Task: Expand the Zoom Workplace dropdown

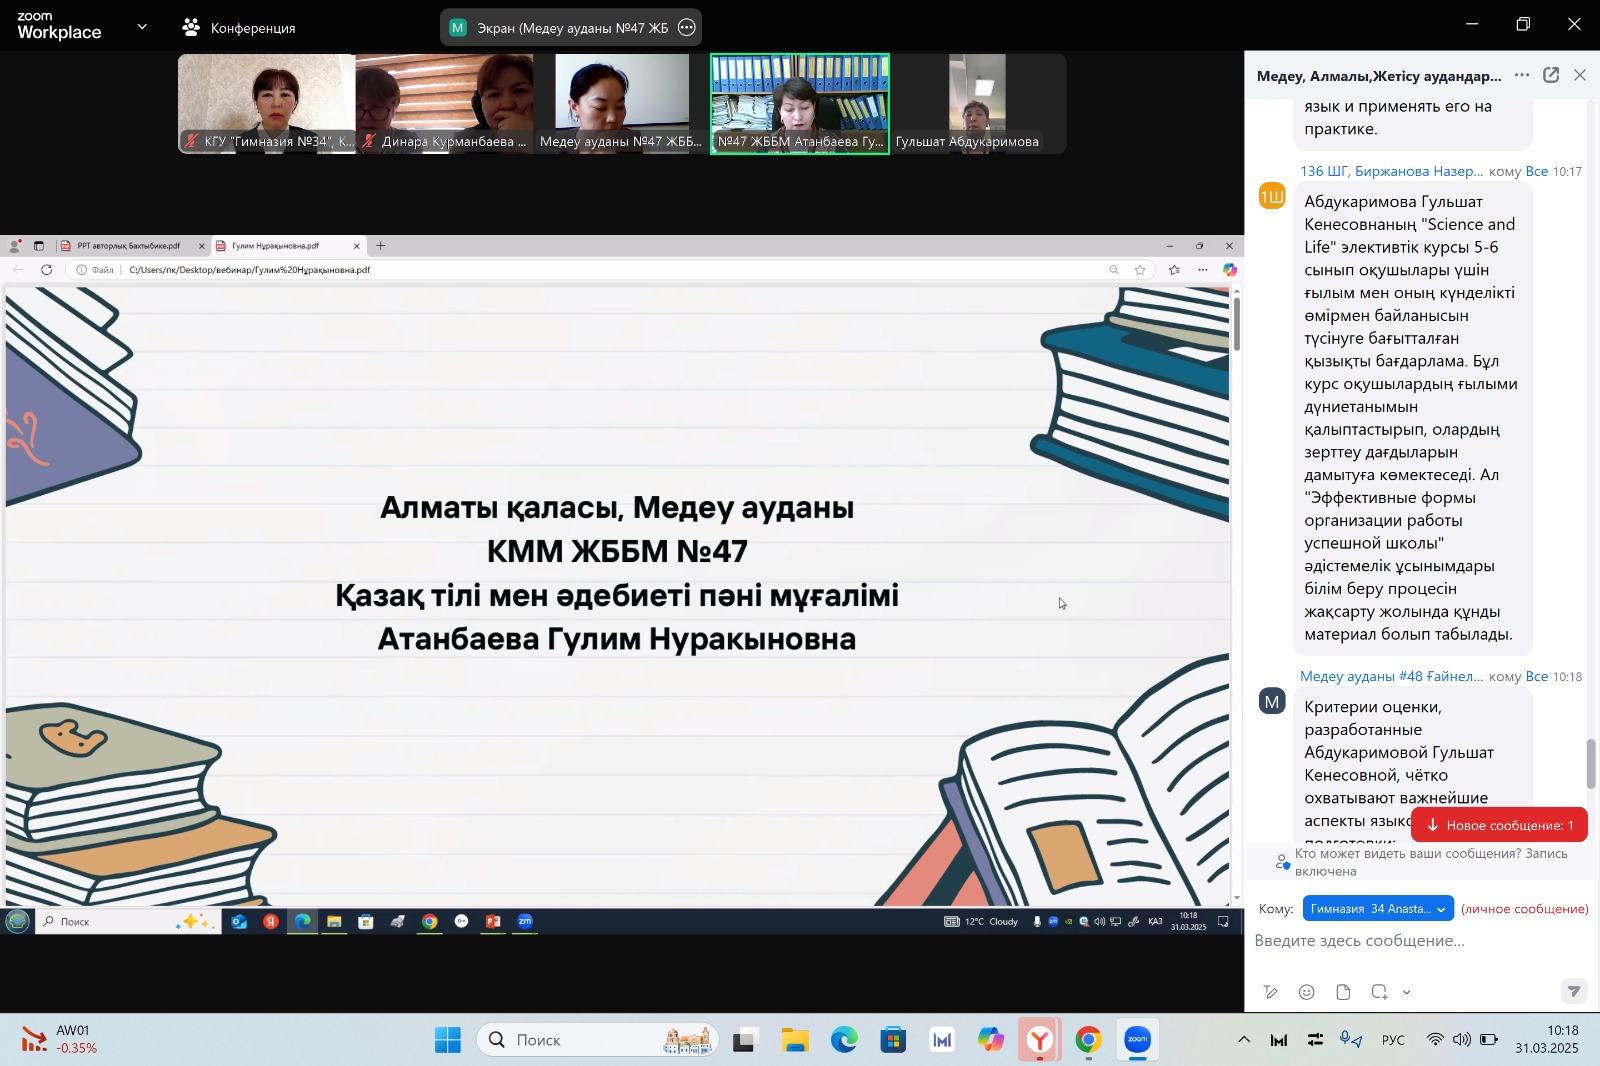Action: (142, 27)
